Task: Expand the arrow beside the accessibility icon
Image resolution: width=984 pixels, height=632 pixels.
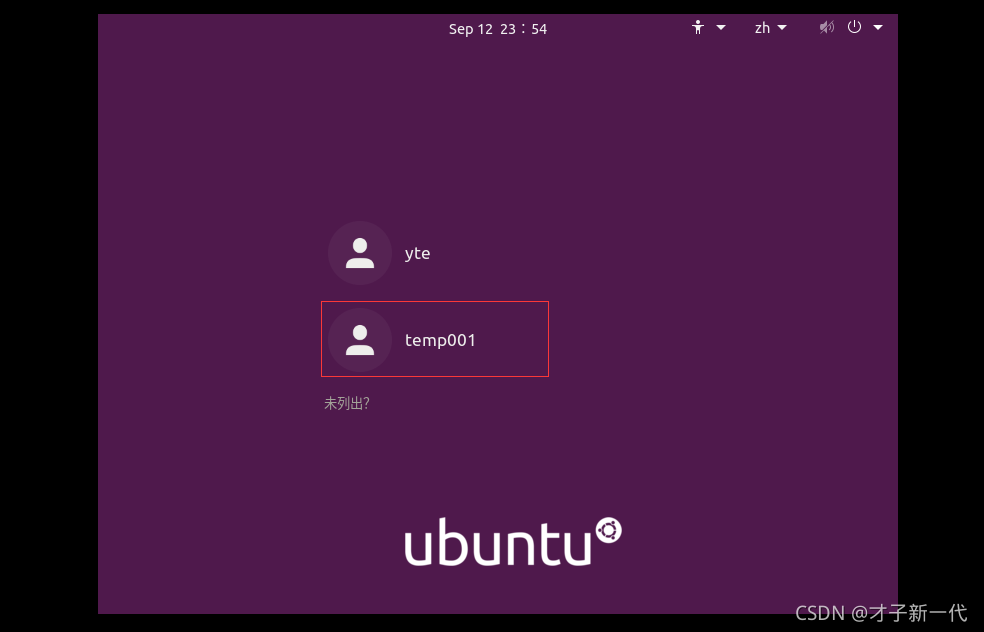Action: point(721,28)
